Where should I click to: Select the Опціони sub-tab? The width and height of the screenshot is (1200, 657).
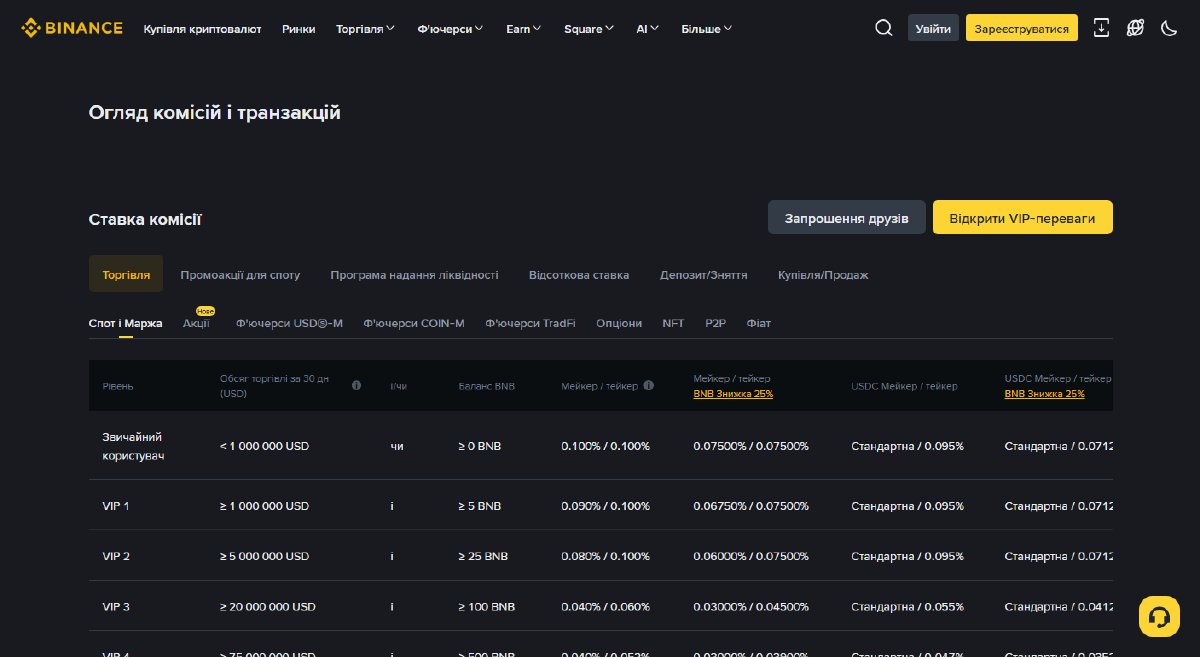[619, 323]
